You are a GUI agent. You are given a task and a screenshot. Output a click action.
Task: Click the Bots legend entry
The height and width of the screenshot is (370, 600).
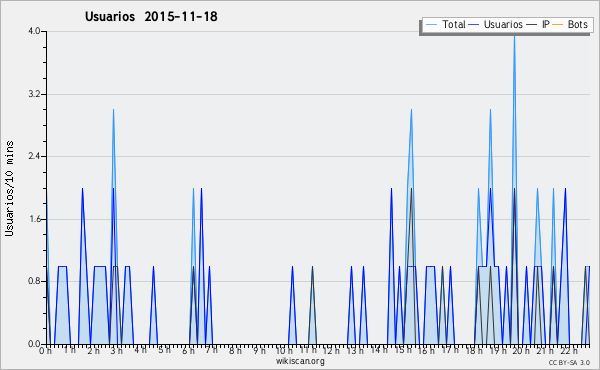(x=570, y=24)
